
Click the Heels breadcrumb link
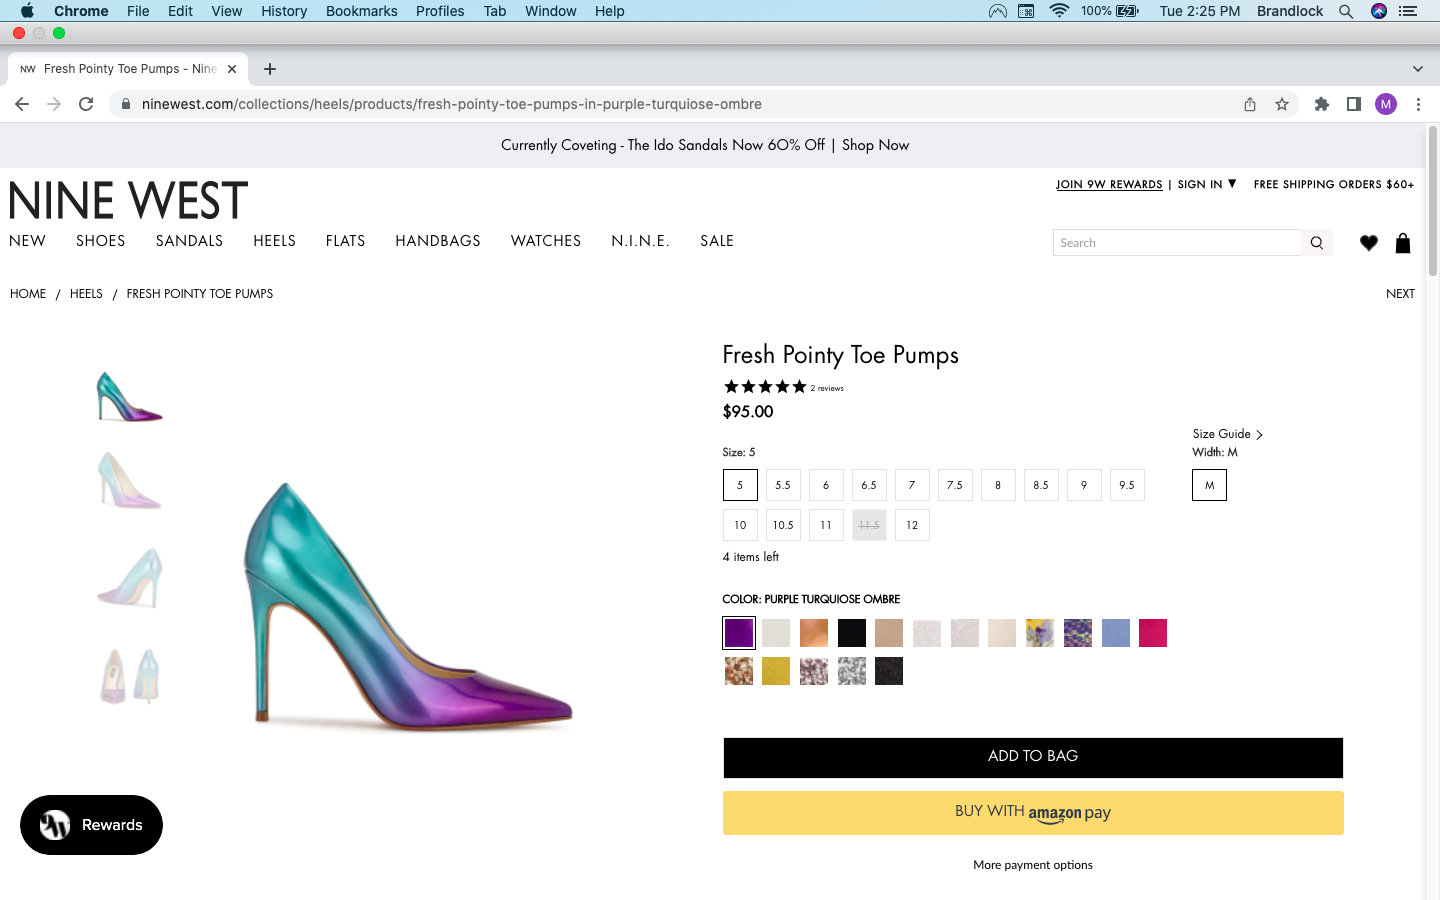click(x=86, y=294)
